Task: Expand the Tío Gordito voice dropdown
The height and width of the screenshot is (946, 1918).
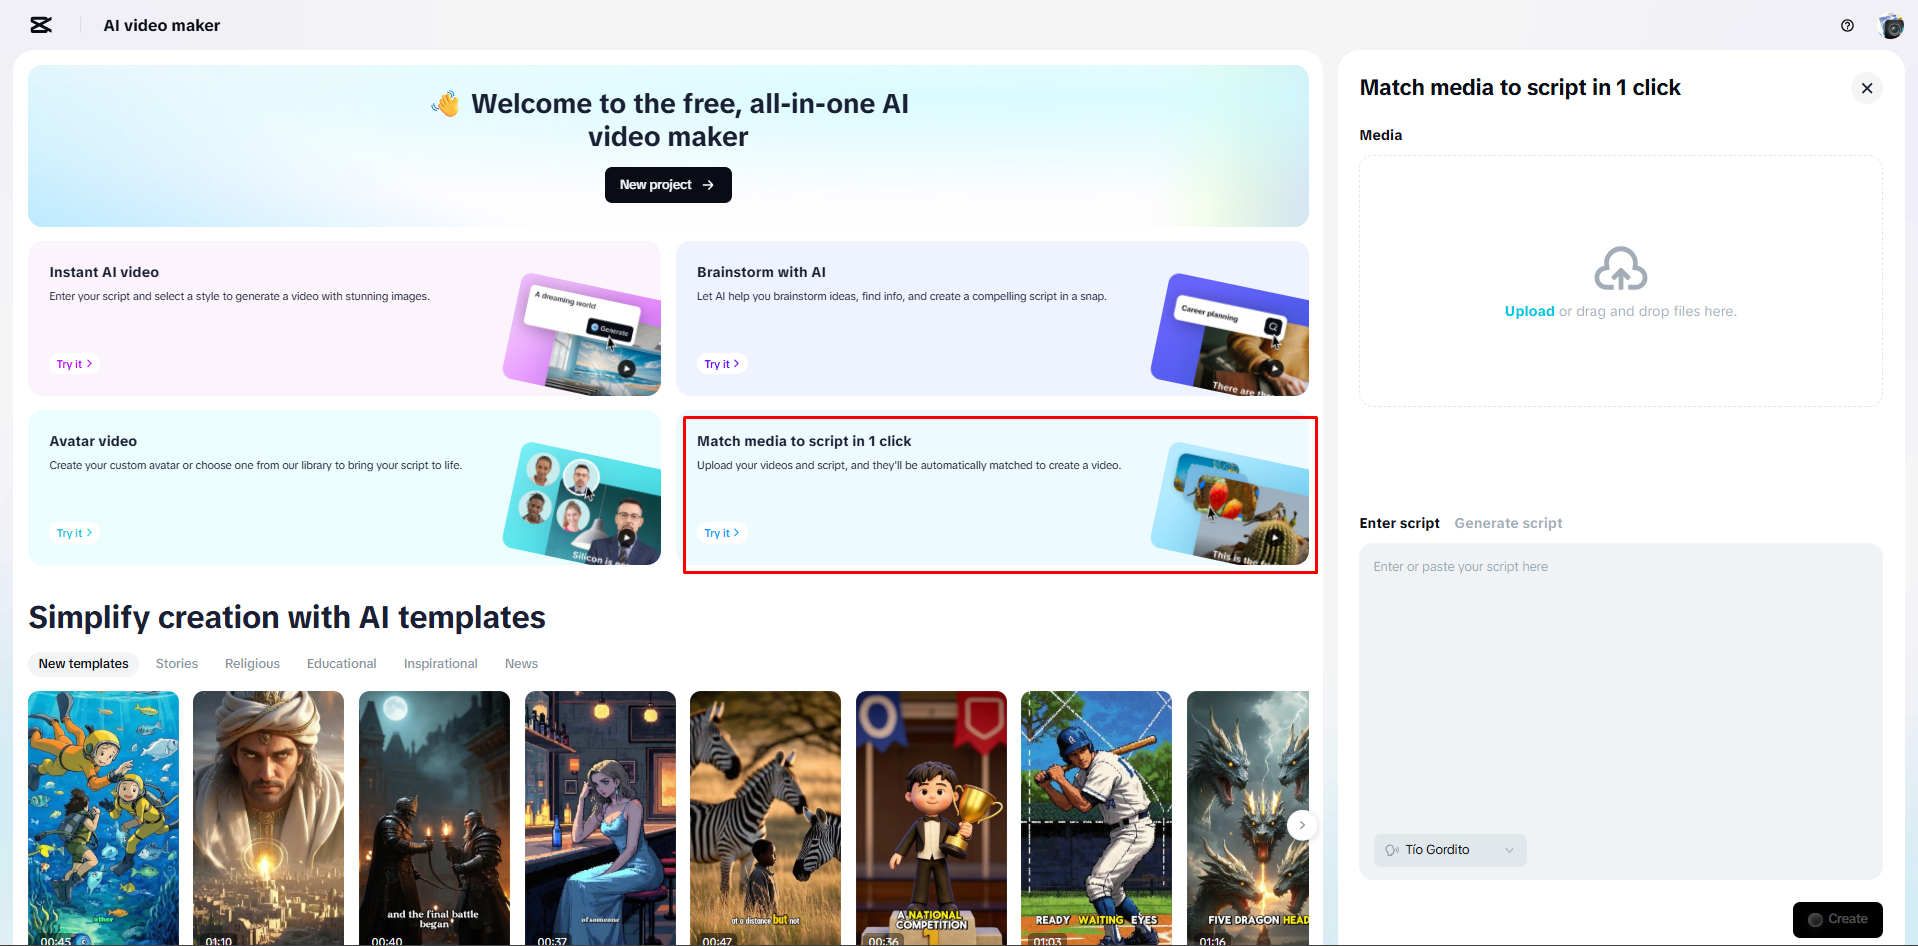Action: [x=1449, y=850]
